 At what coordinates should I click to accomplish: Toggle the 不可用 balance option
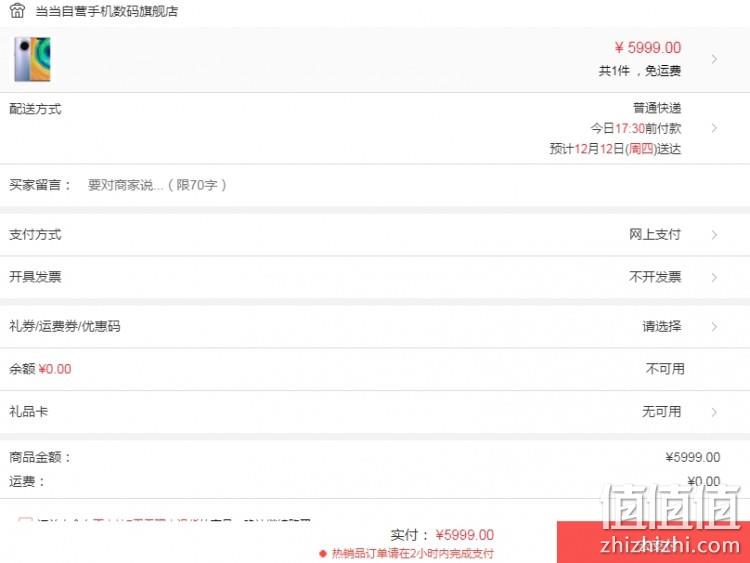[x=665, y=369]
